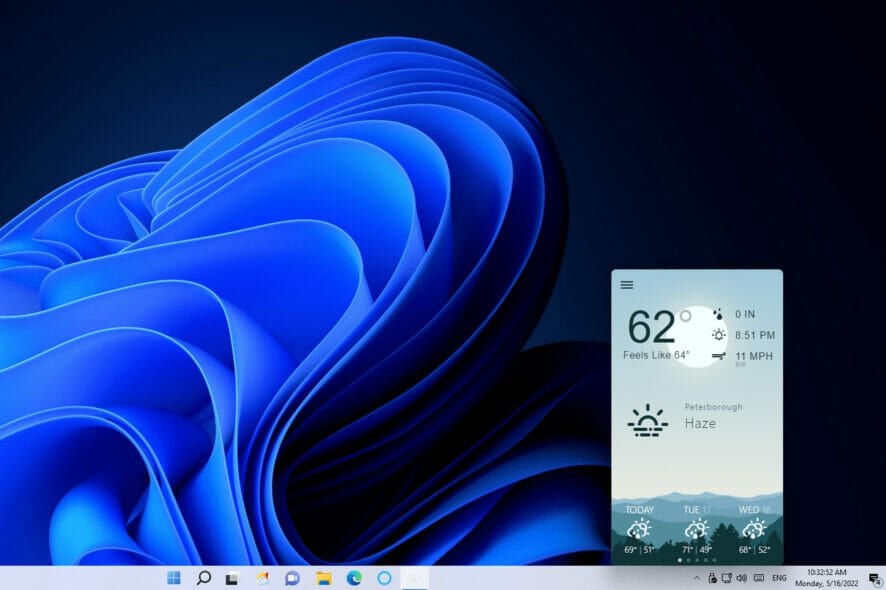Open the hamburger menu in the weather widget
The height and width of the screenshot is (590, 886).
[x=627, y=284]
